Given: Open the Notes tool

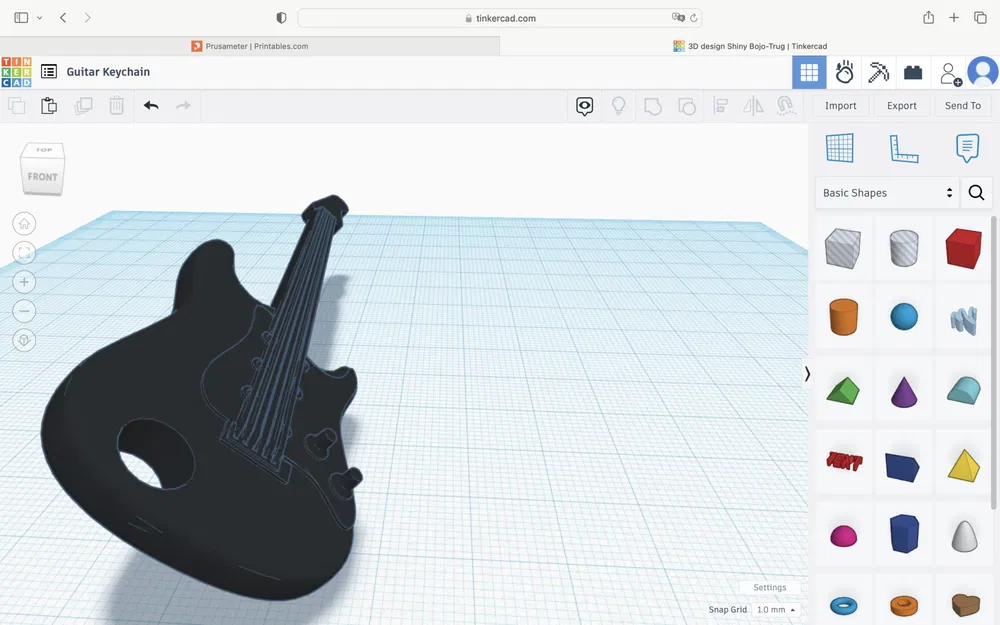Looking at the screenshot, I should (x=966, y=147).
